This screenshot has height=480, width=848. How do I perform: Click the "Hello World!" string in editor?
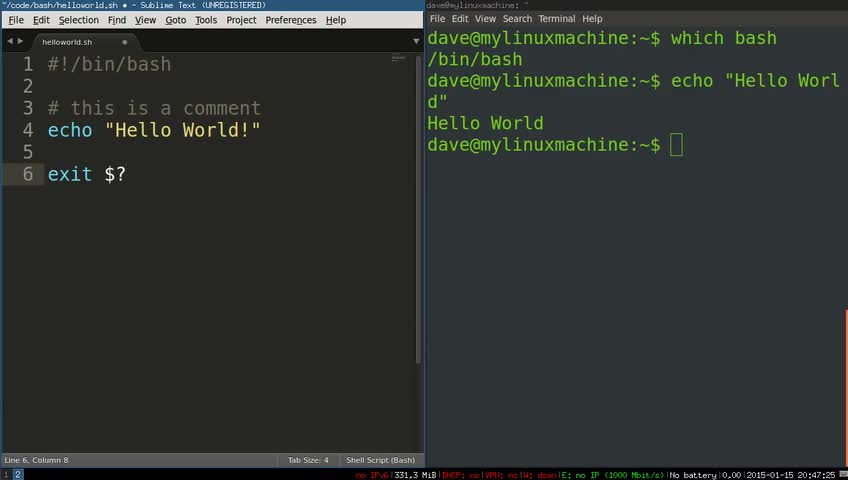coord(183,130)
